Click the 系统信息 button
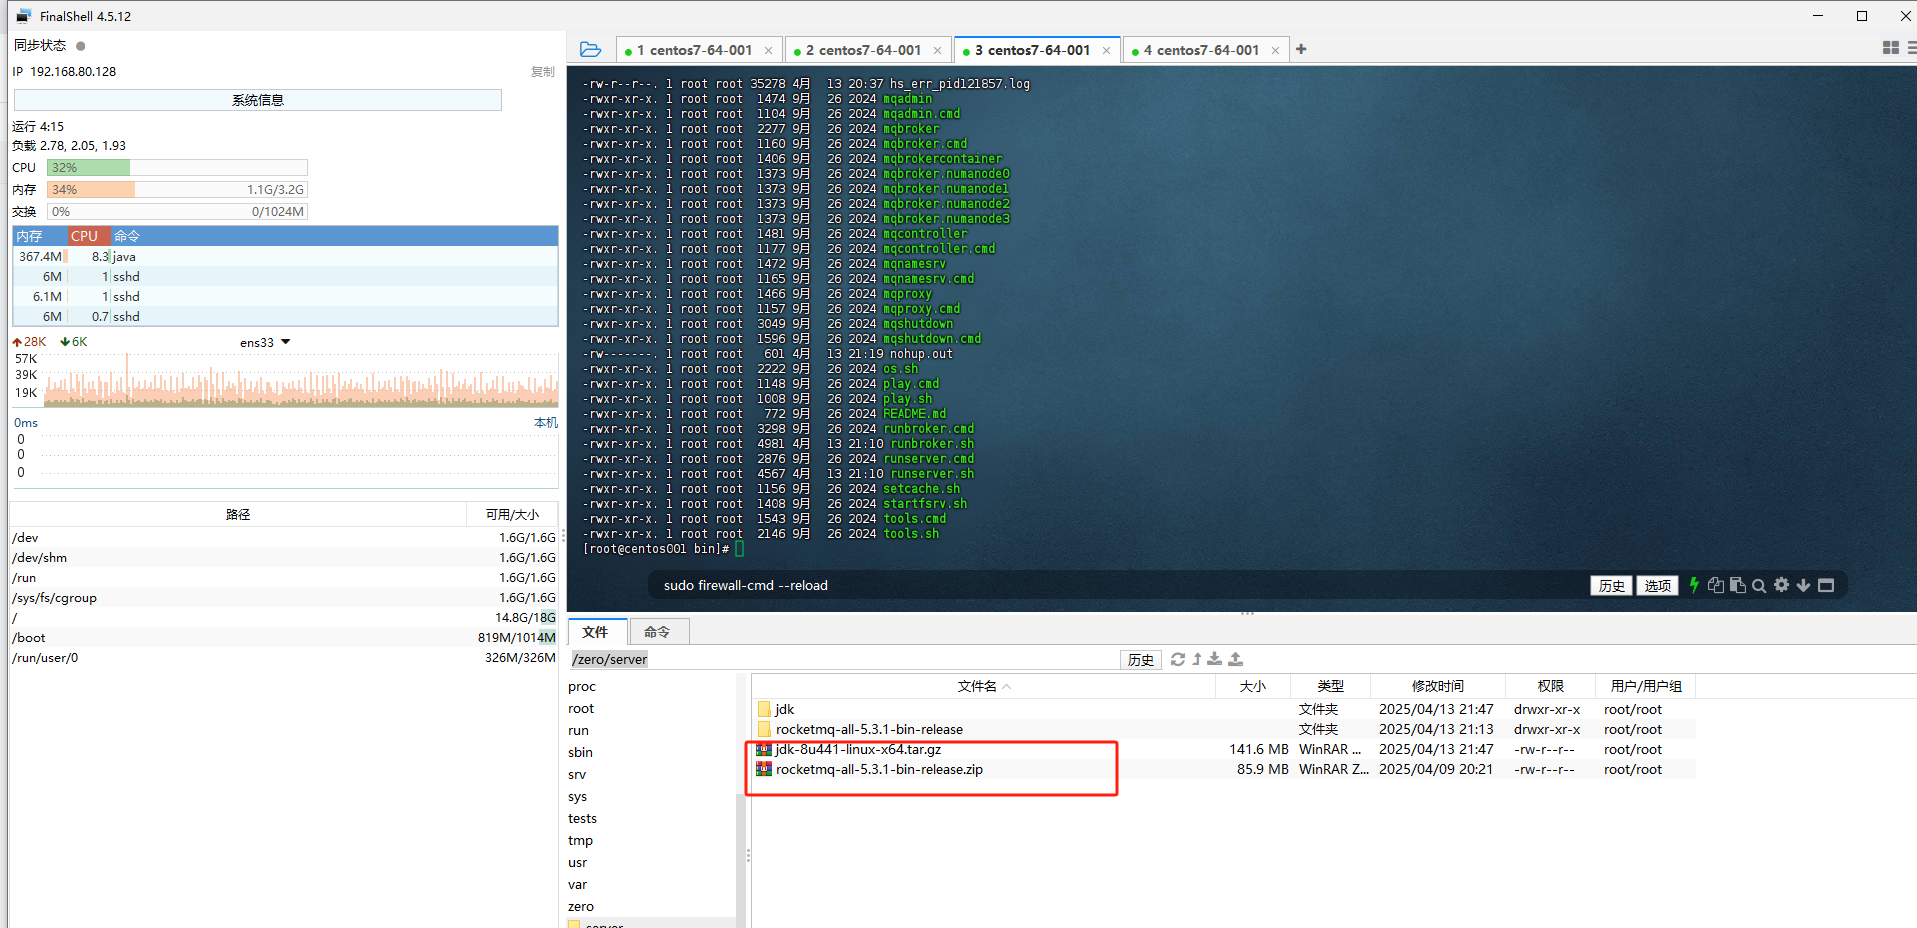Image resolution: width=1917 pixels, height=928 pixels. tap(258, 100)
